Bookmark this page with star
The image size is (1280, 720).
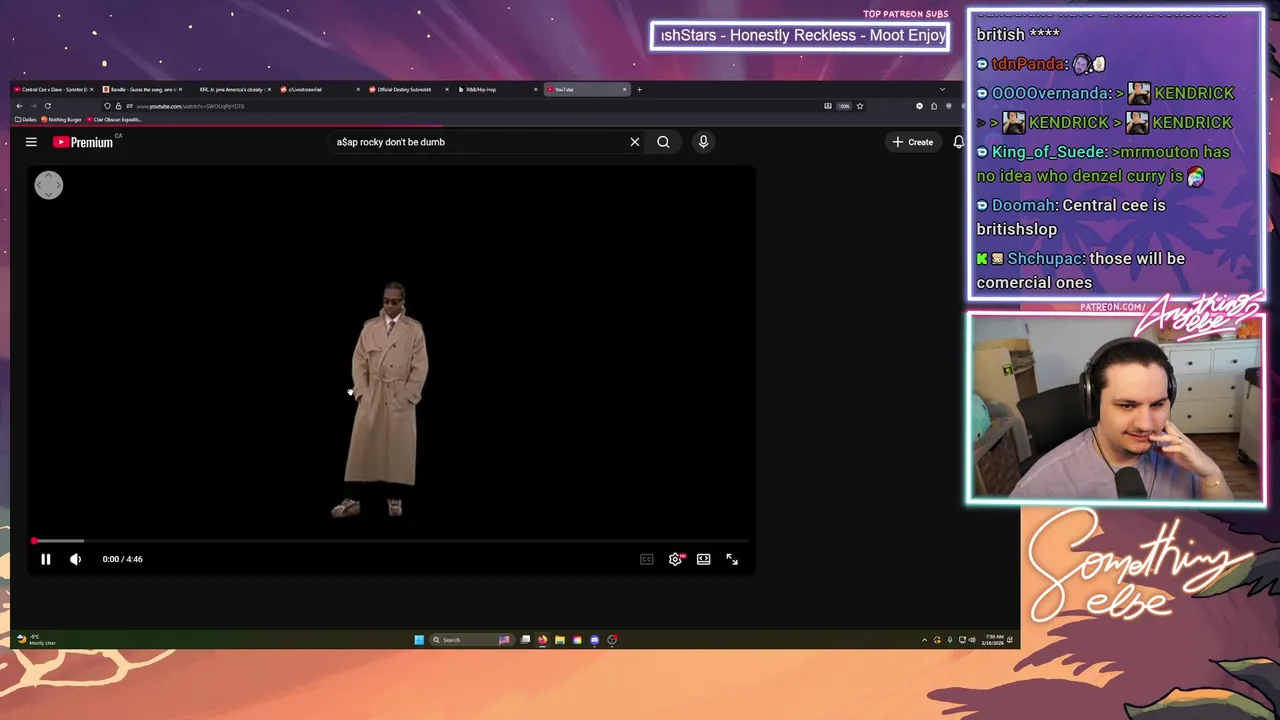[x=860, y=106]
